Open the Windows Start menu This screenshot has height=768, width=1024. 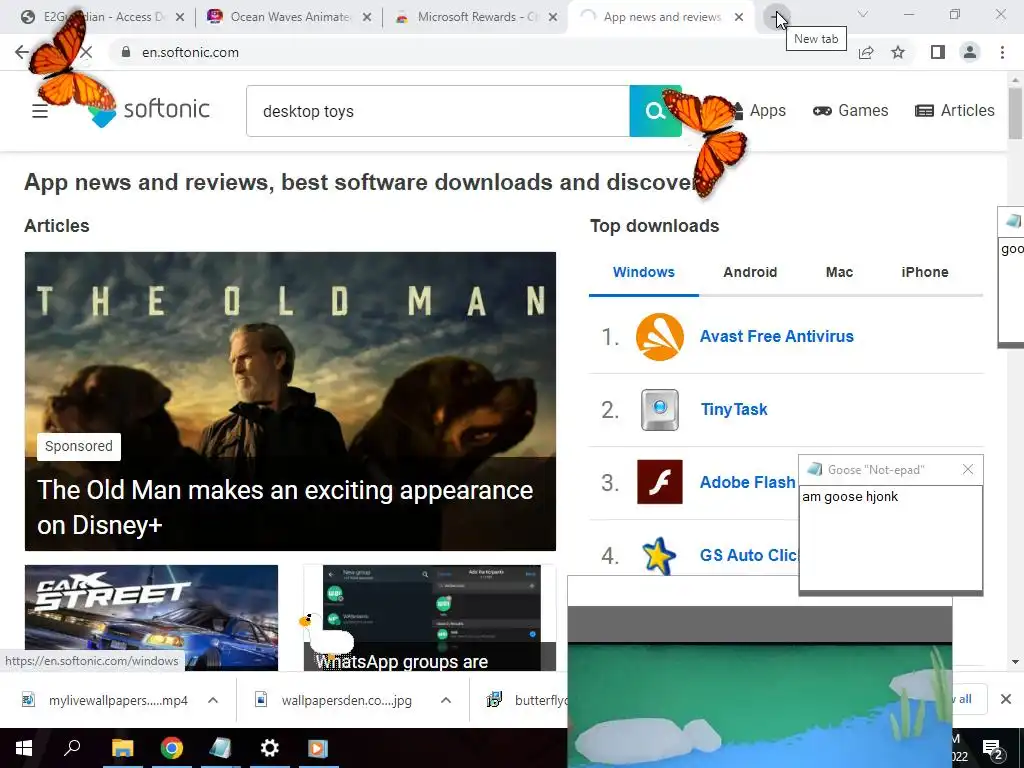point(24,748)
